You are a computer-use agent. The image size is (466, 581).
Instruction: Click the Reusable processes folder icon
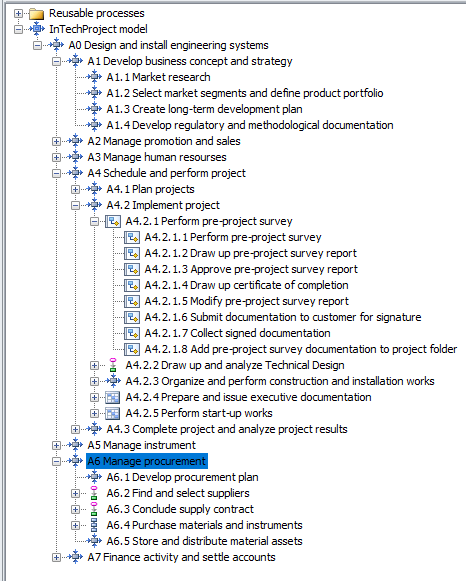pyautogui.click(x=37, y=14)
